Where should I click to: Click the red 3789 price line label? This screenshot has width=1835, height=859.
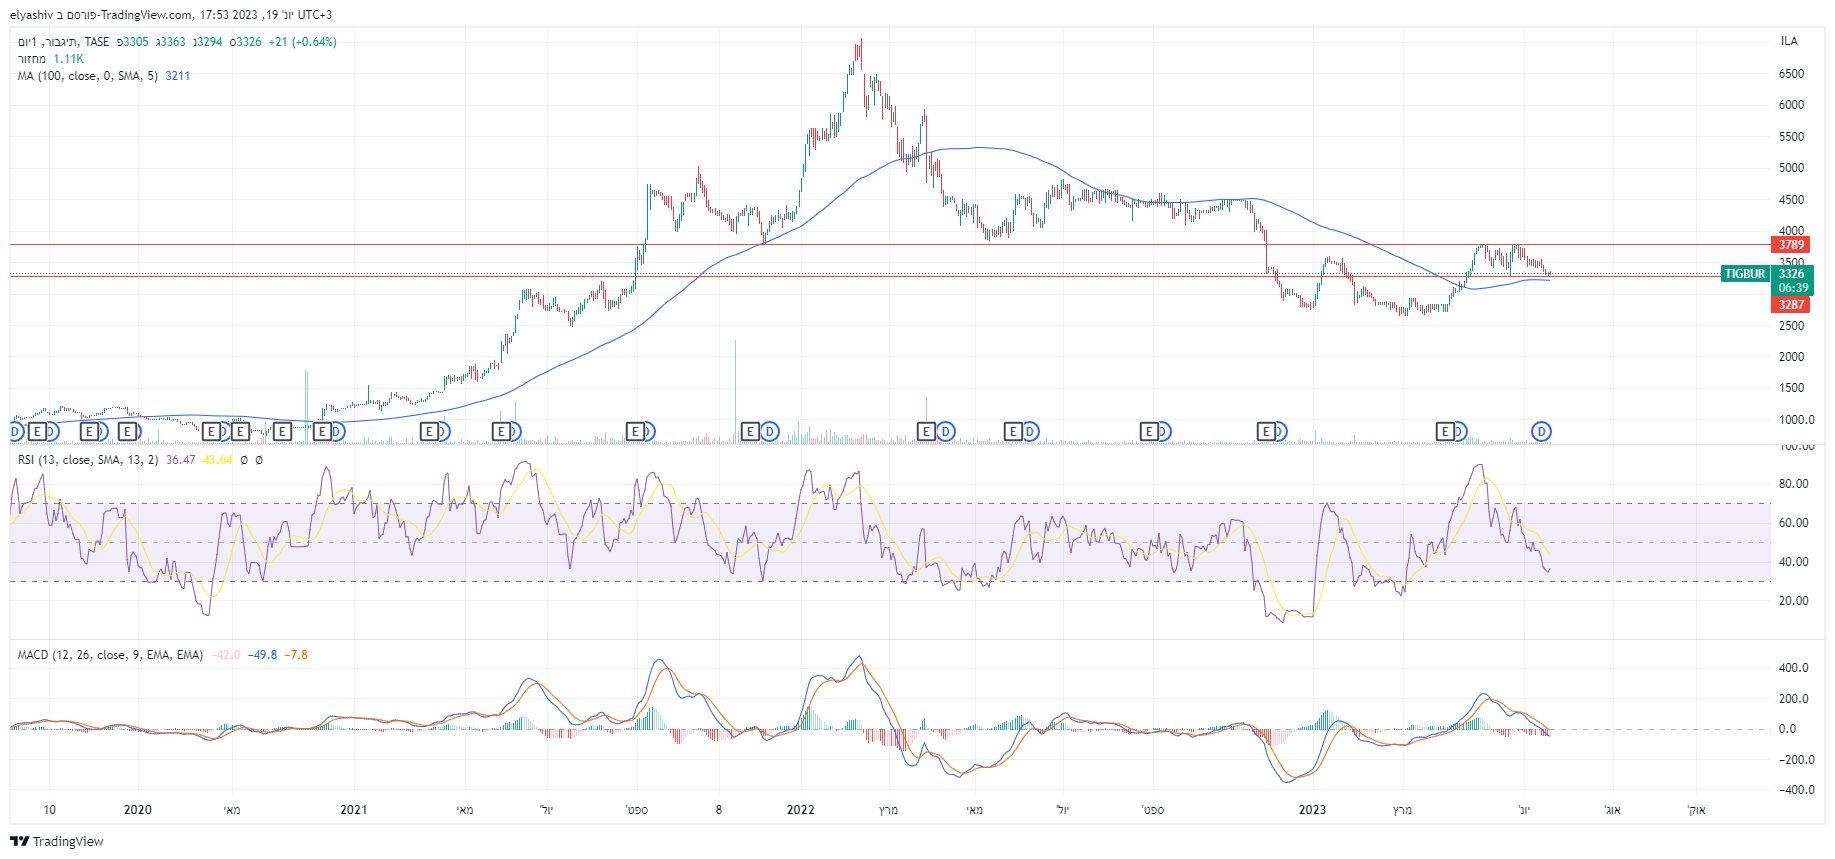click(1791, 245)
